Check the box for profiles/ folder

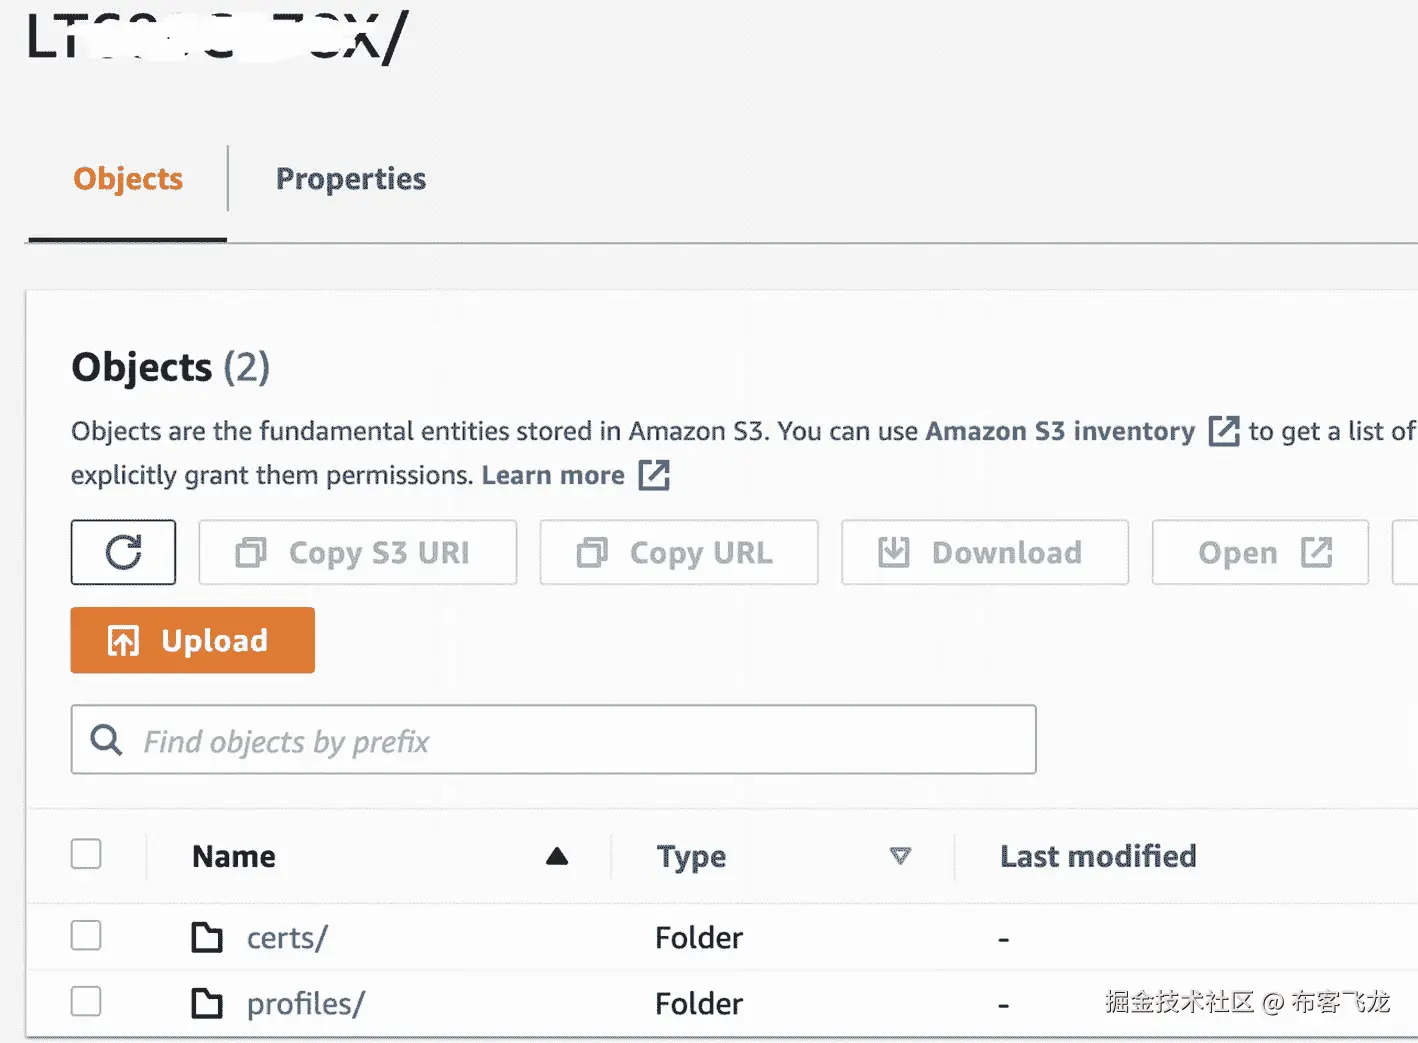pos(86,1001)
